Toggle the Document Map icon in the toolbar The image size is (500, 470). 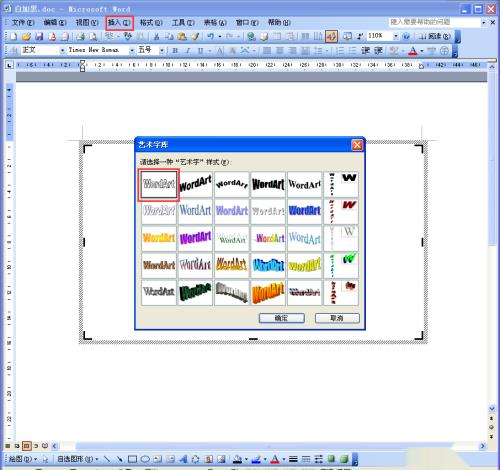pyautogui.click(x=348, y=36)
